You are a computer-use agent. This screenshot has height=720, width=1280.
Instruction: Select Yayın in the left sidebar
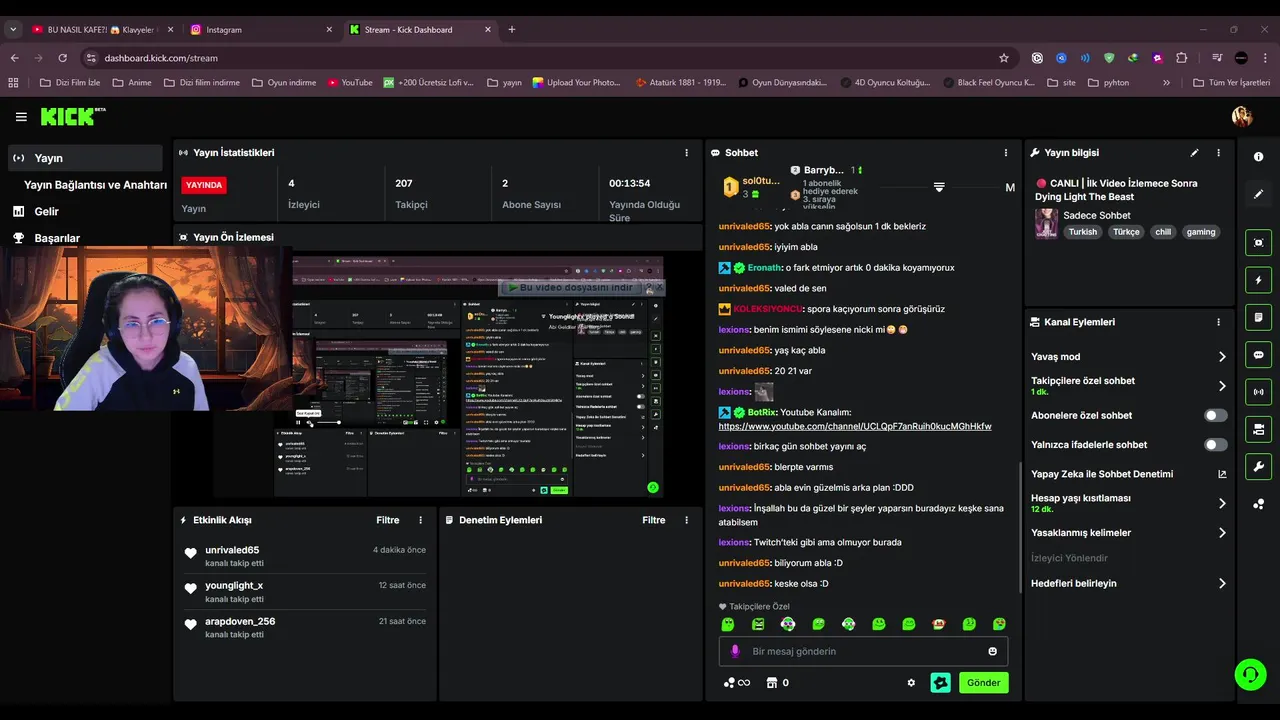pos(84,158)
